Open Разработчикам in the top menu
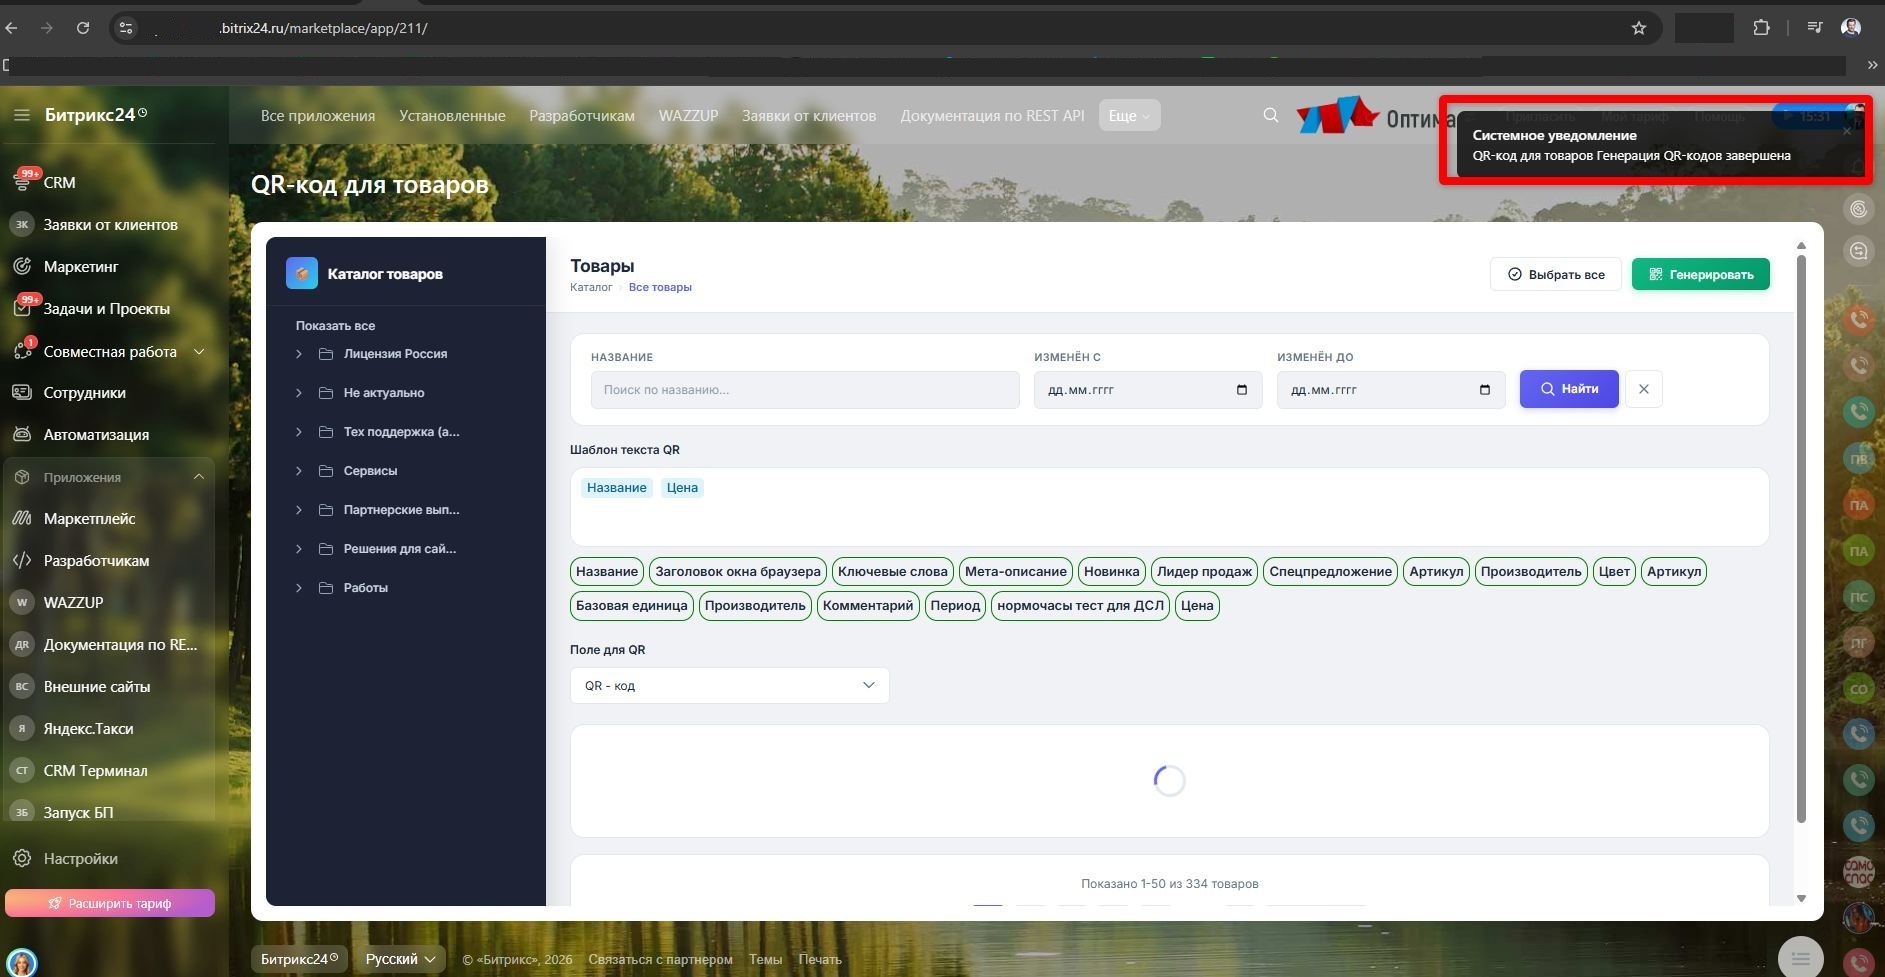 click(582, 116)
